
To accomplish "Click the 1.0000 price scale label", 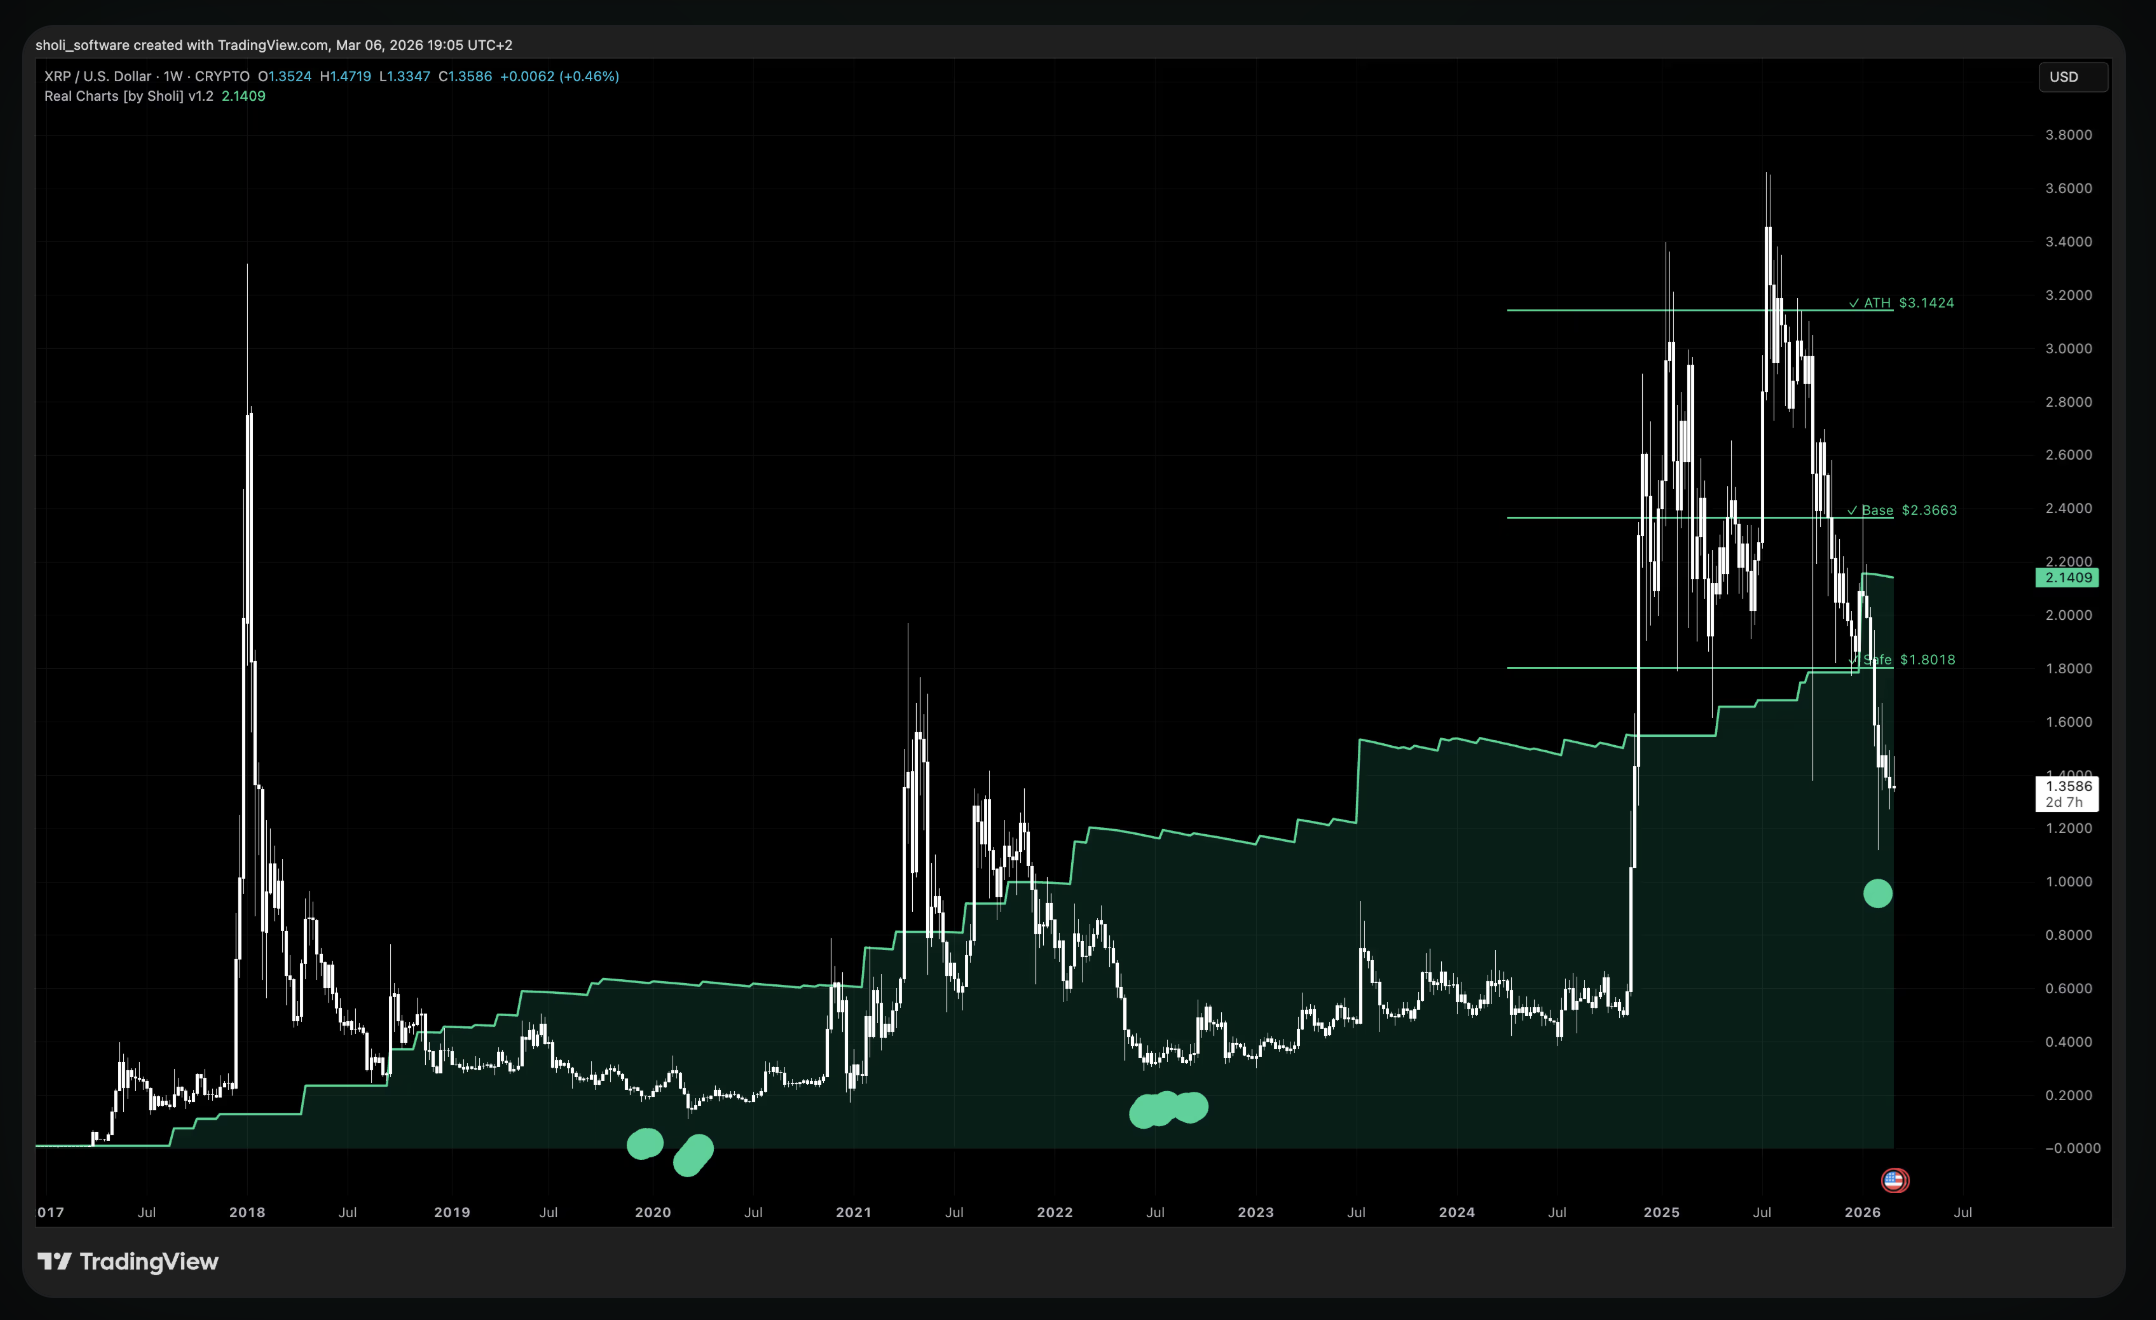I will click(2069, 882).
